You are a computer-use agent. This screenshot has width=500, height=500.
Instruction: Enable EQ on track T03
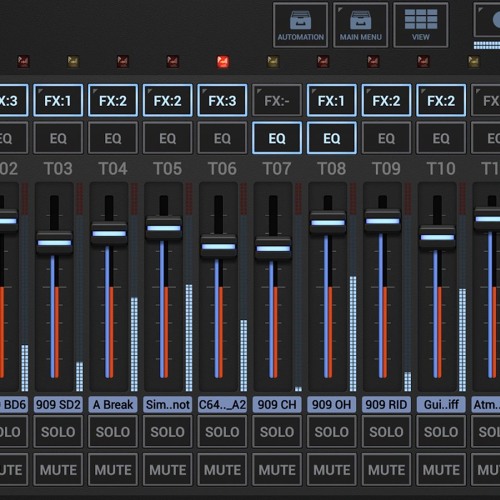point(58,138)
